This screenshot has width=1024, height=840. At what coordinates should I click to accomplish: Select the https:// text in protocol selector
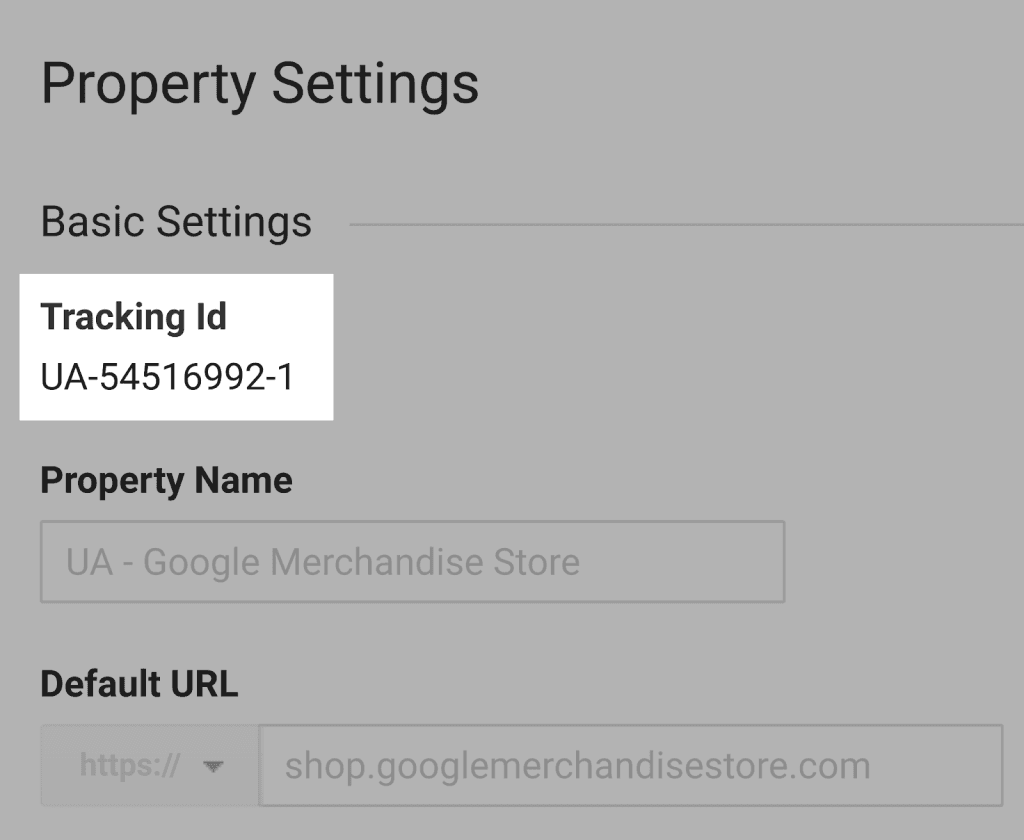click(129, 765)
